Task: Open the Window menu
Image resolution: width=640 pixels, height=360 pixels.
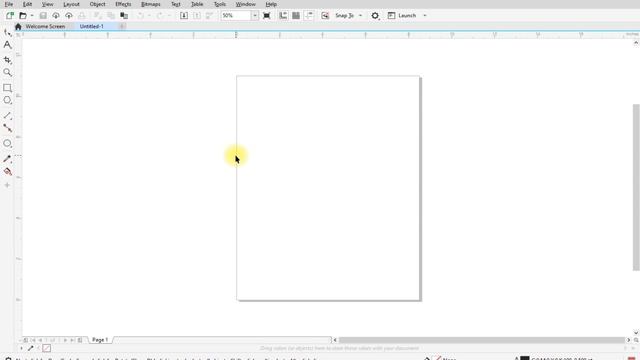Action: 246,4
